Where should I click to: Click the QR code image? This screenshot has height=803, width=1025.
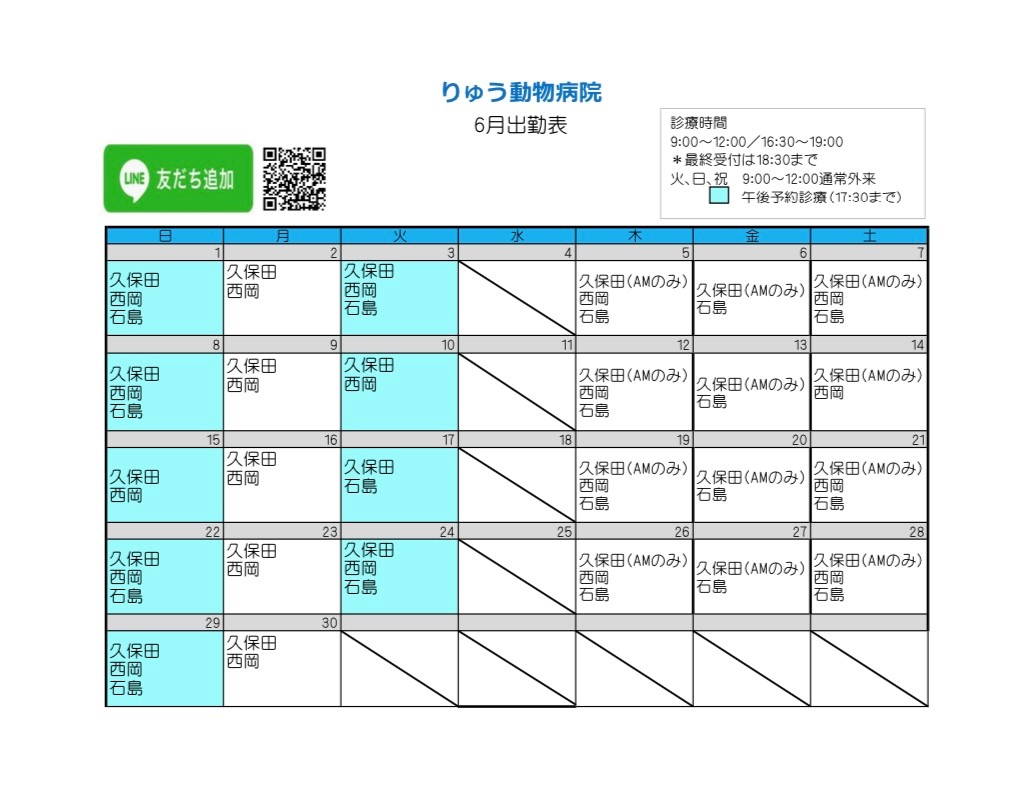[294, 179]
